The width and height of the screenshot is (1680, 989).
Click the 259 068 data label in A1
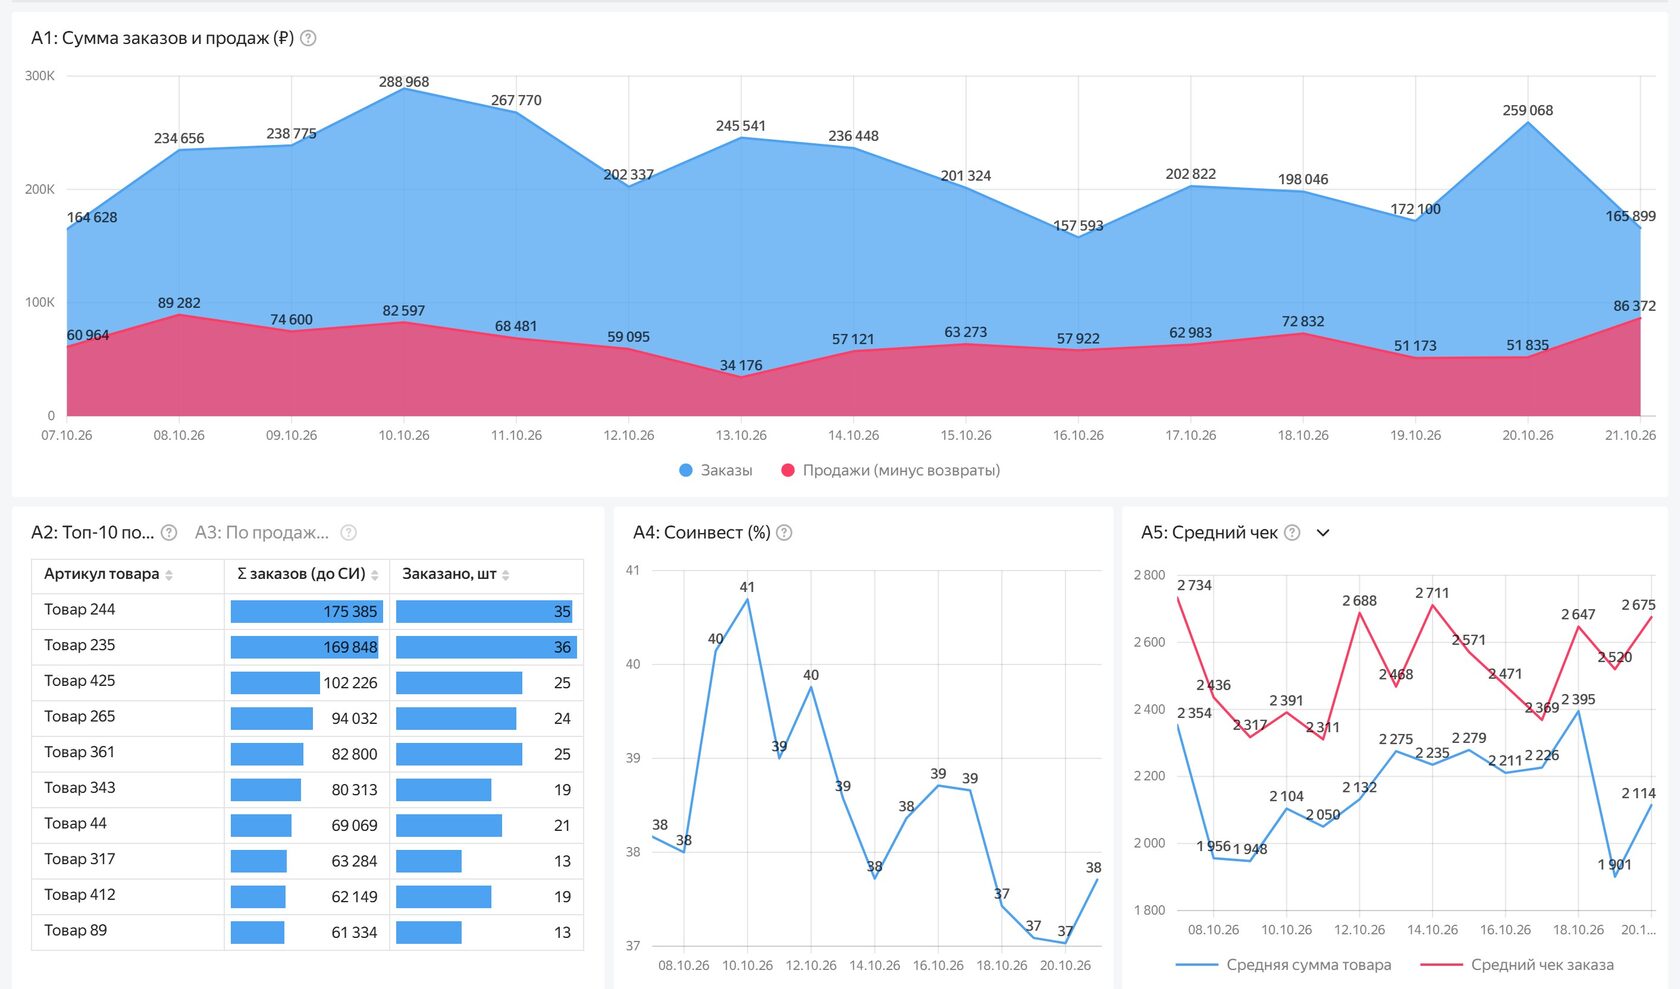[x=1528, y=111]
